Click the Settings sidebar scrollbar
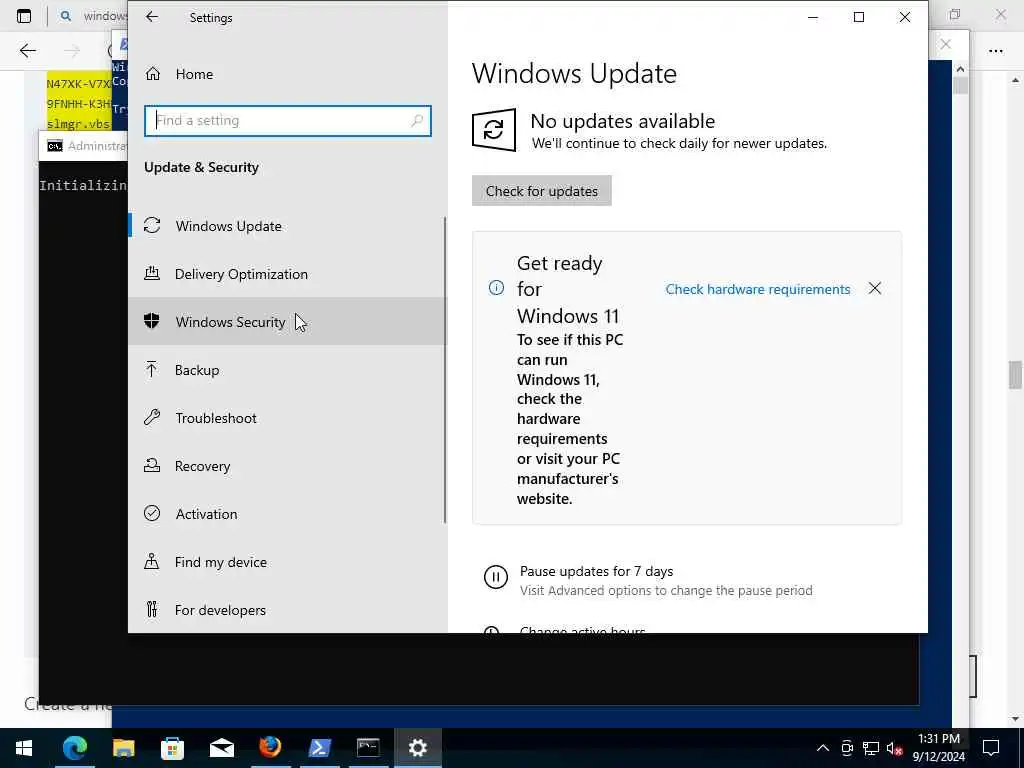 (x=445, y=370)
